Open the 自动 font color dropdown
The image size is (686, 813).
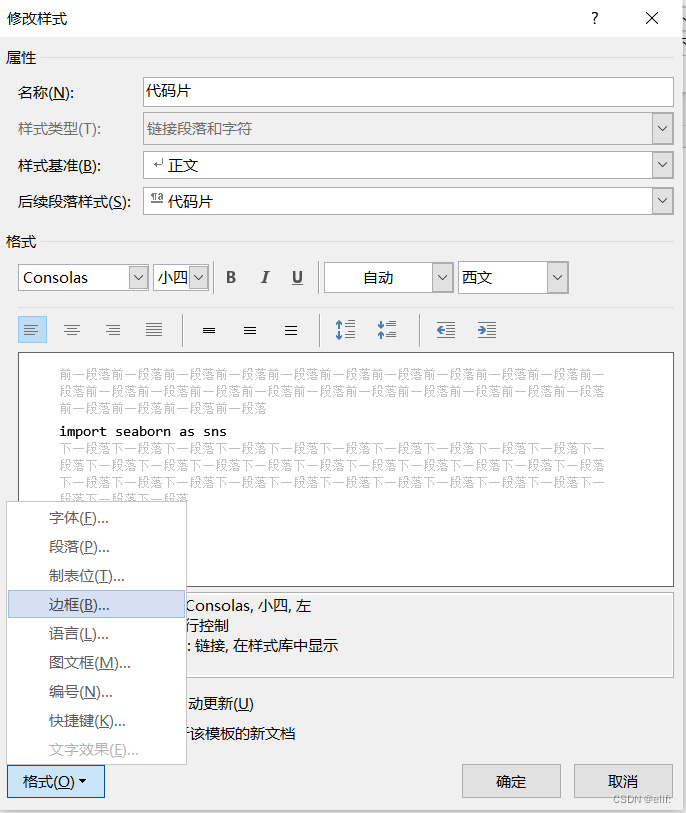pyautogui.click(x=442, y=277)
